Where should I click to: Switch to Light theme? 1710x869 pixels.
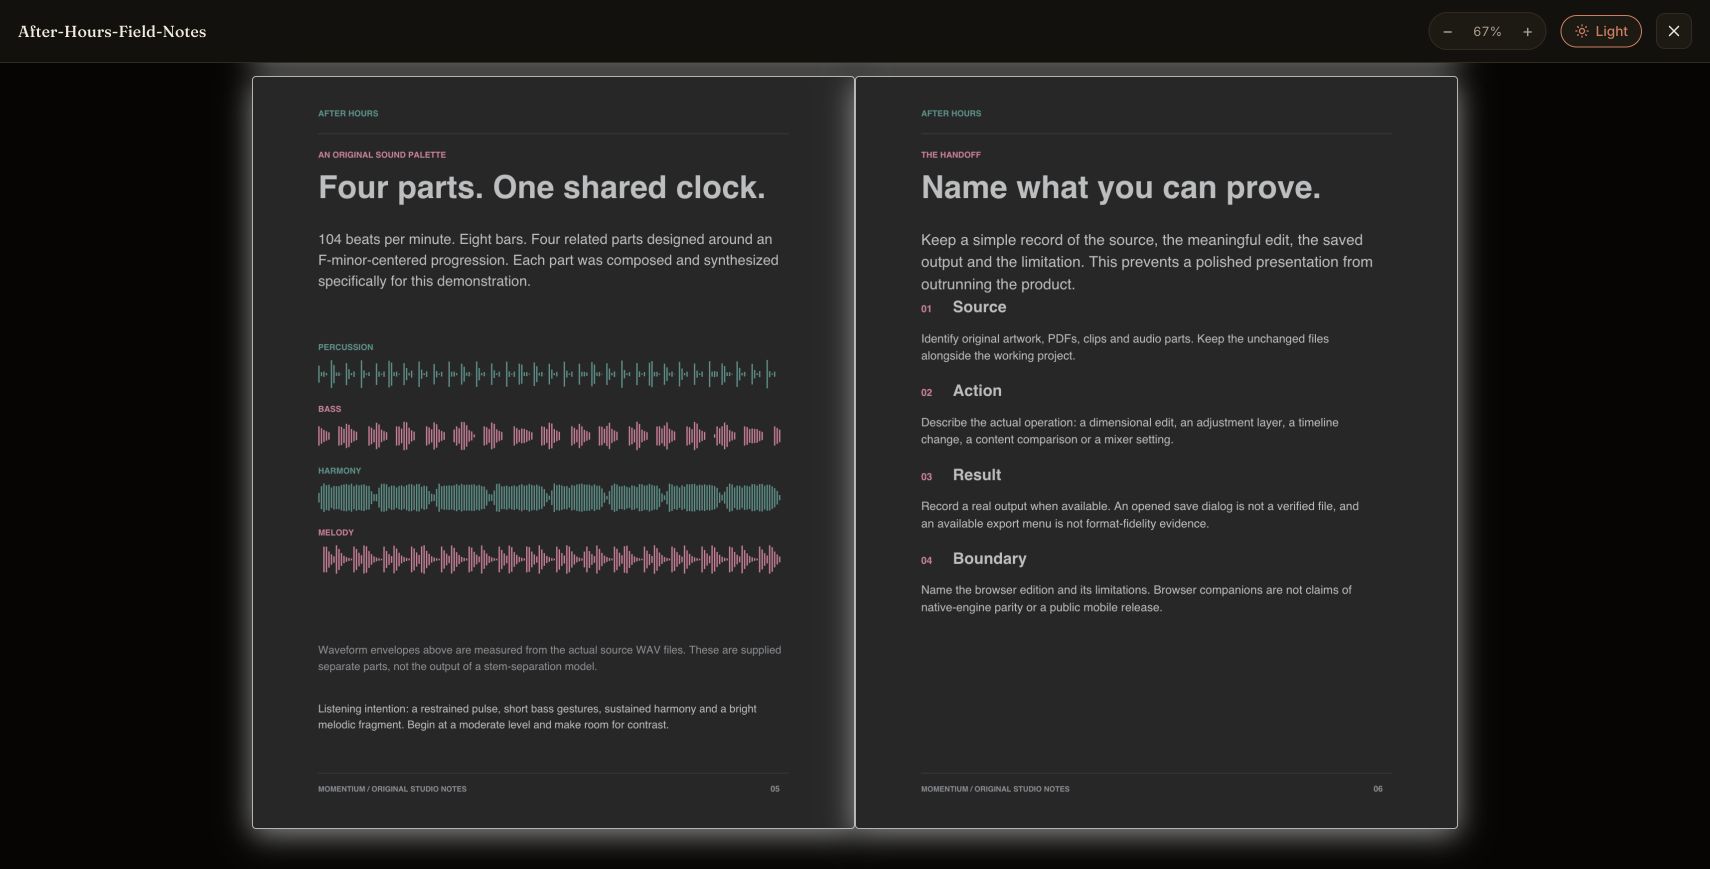1601,31
